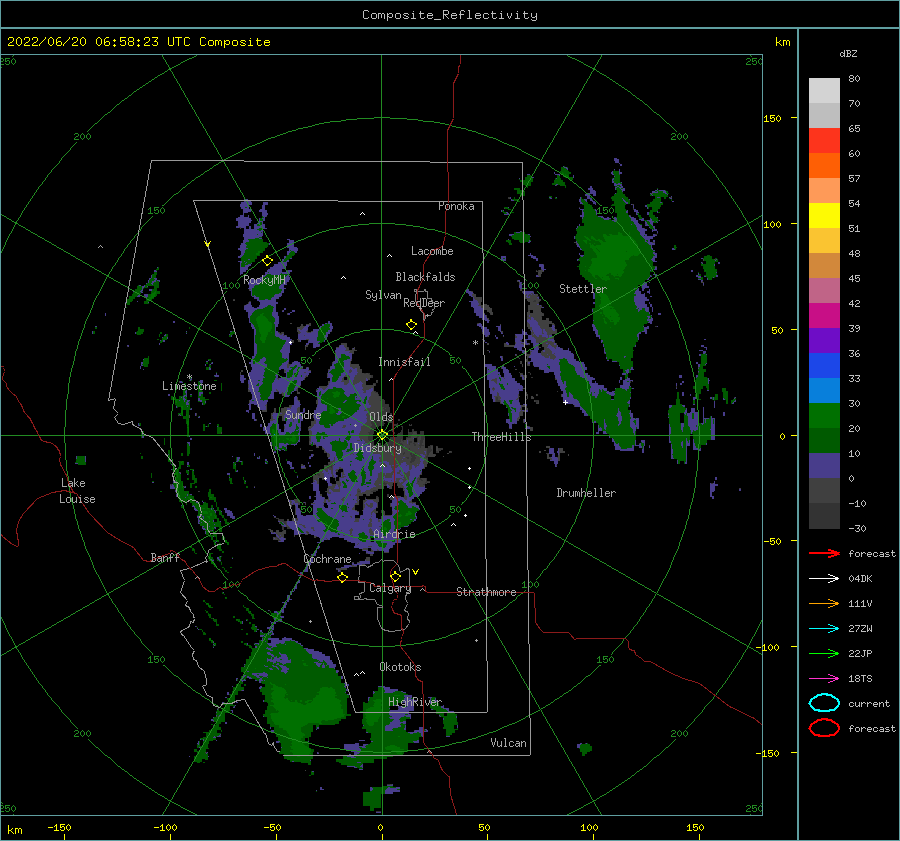This screenshot has width=900, height=841.
Task: Click the orange 111V arrow icon
Action: coord(824,603)
